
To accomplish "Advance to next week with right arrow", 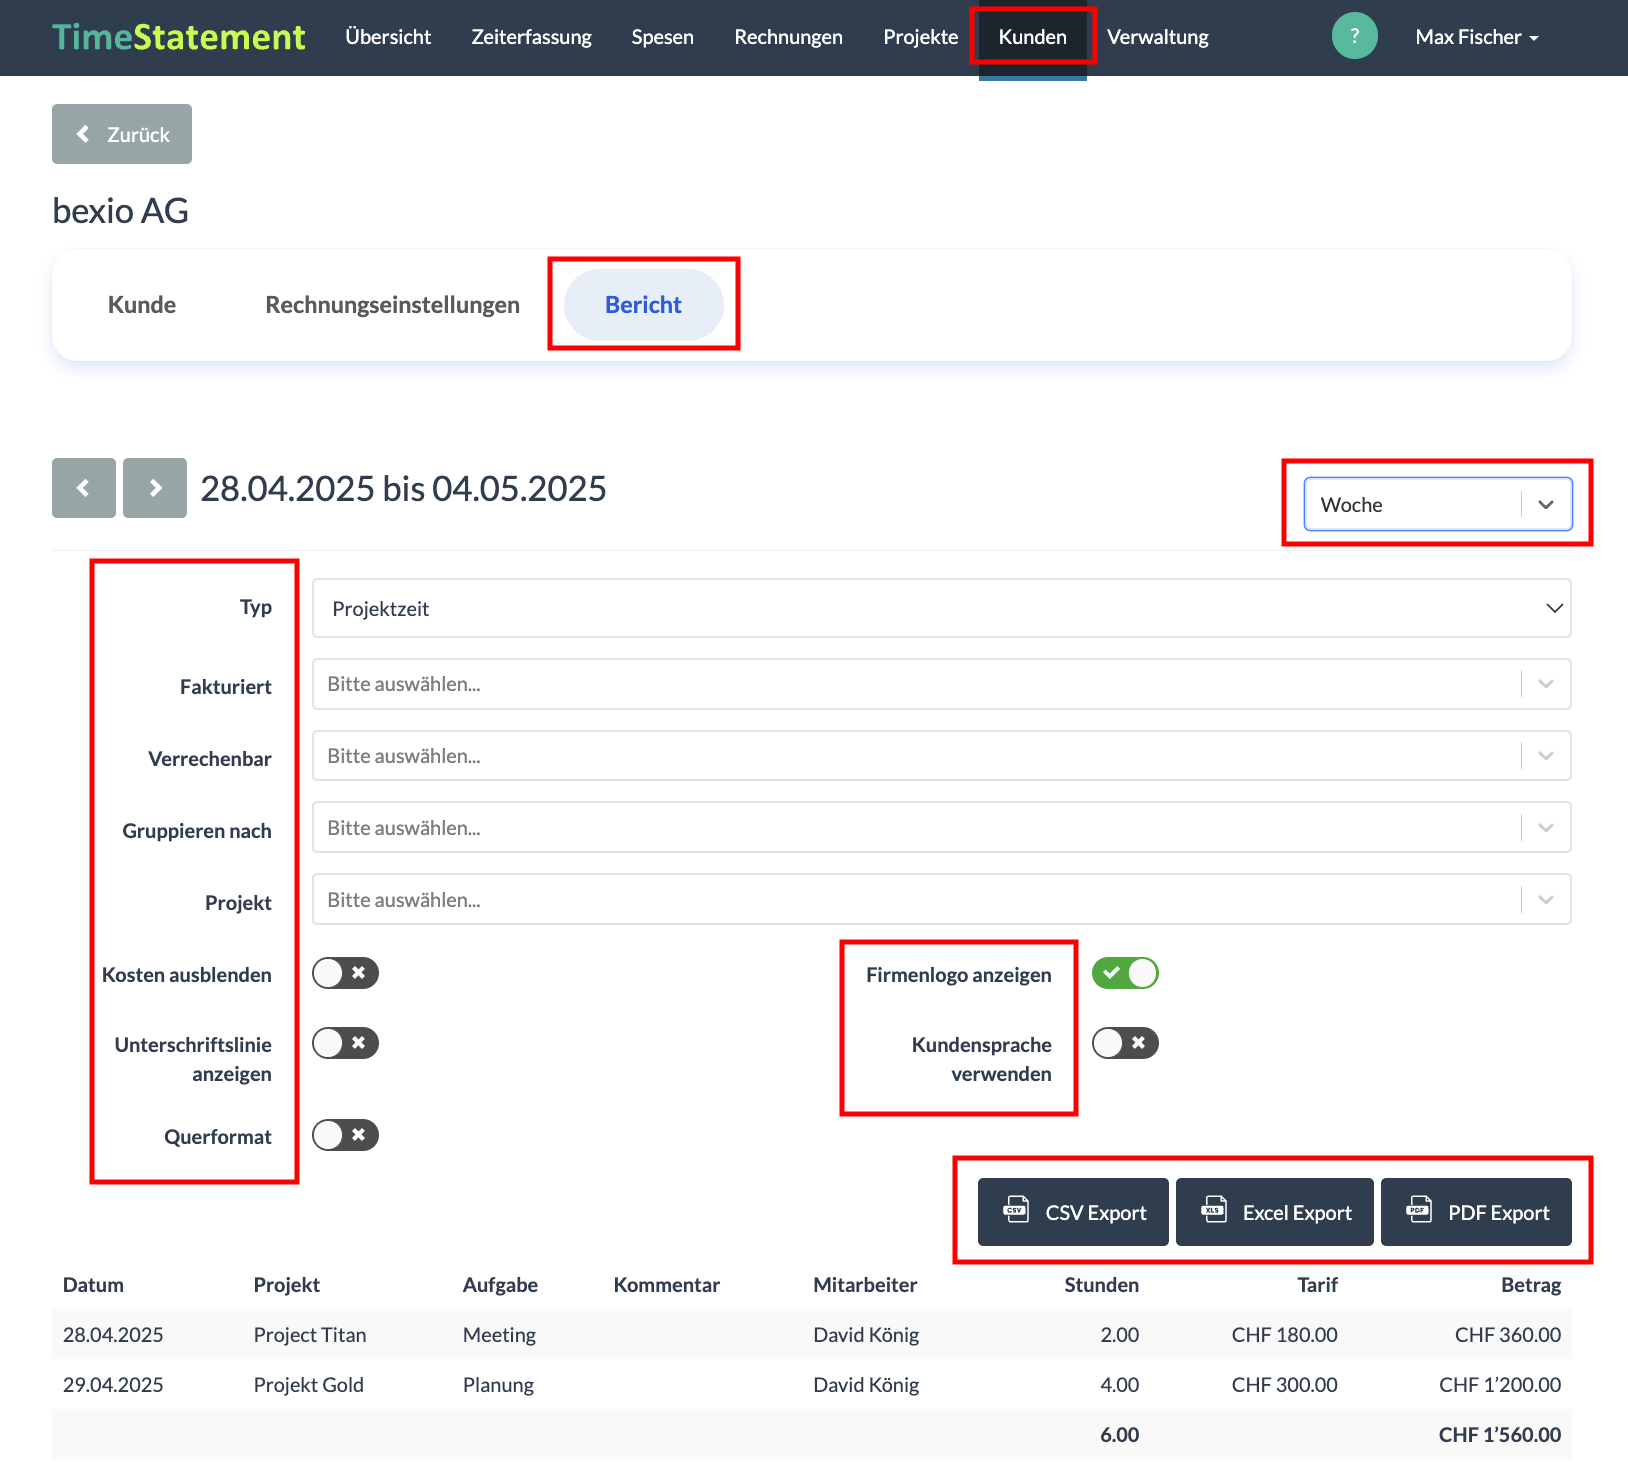I will pyautogui.click(x=155, y=488).
